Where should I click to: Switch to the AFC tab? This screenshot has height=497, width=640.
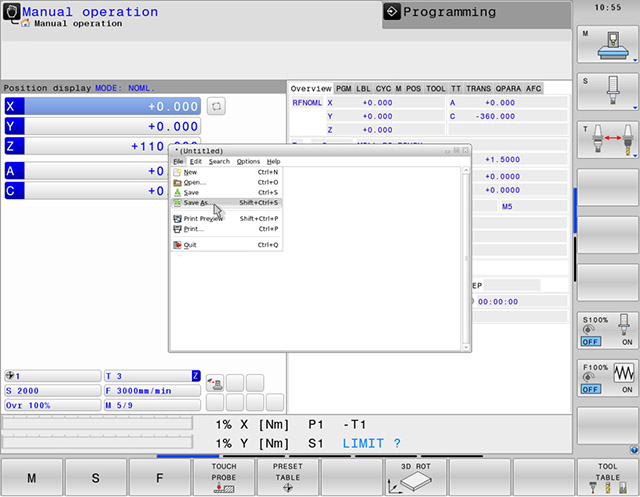coord(533,89)
